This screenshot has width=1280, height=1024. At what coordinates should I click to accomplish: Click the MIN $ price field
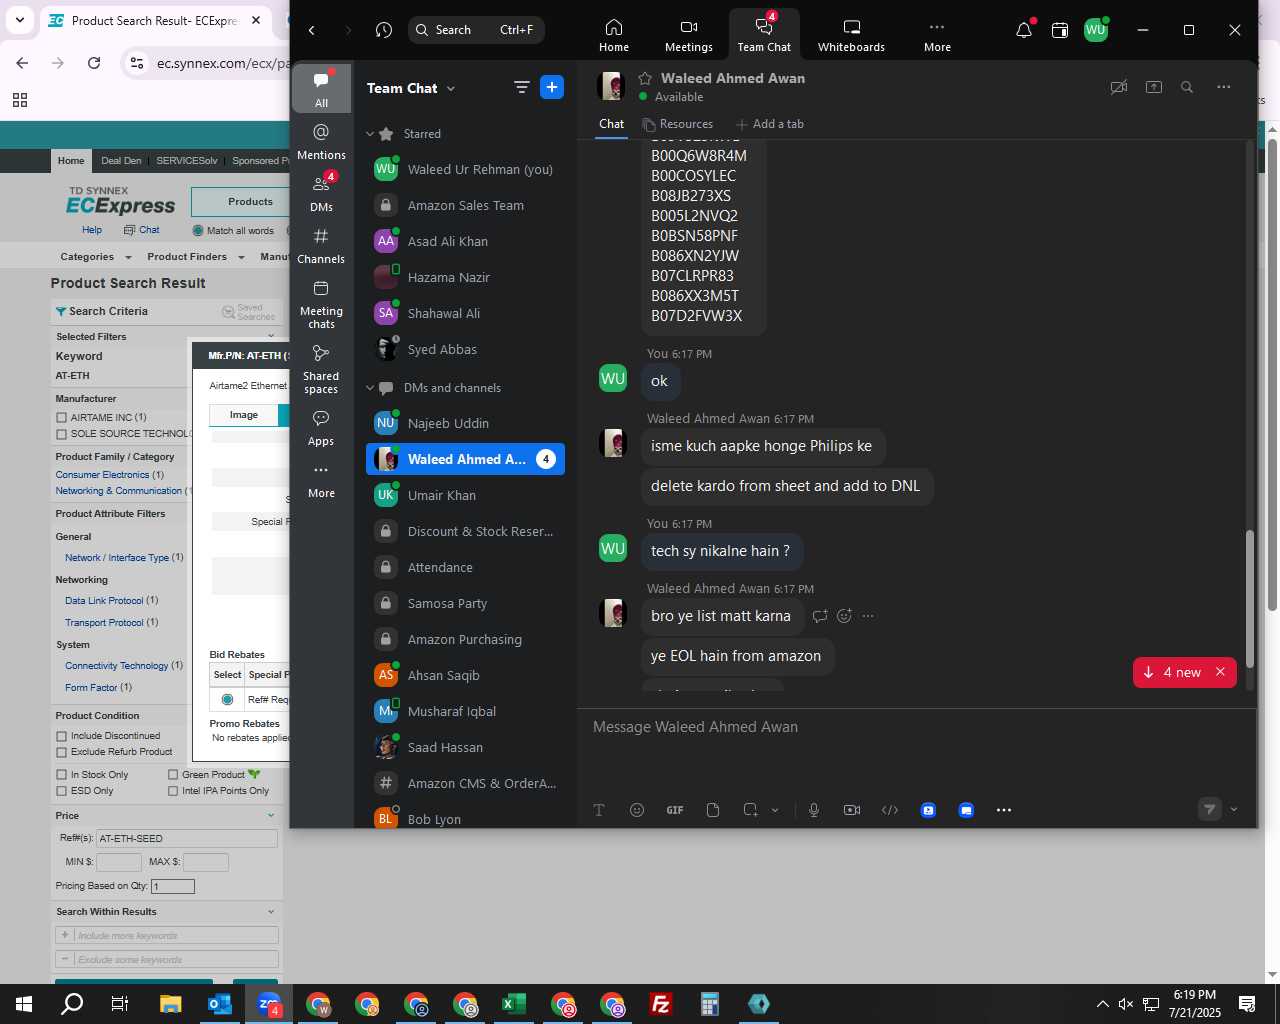(x=119, y=862)
